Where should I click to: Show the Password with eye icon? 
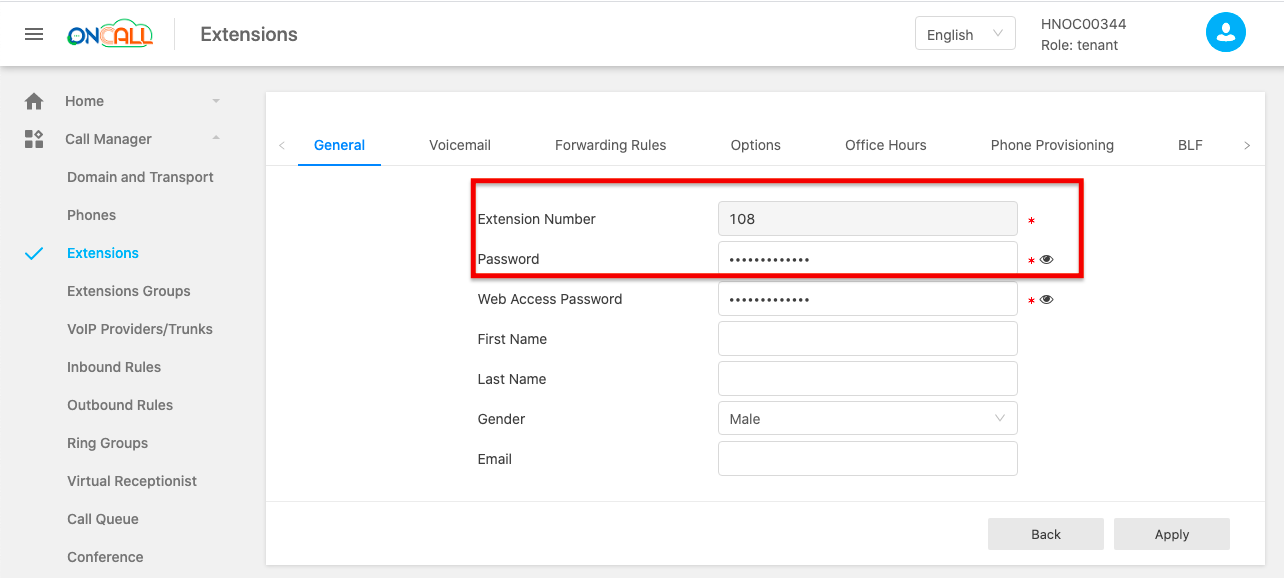click(1046, 259)
